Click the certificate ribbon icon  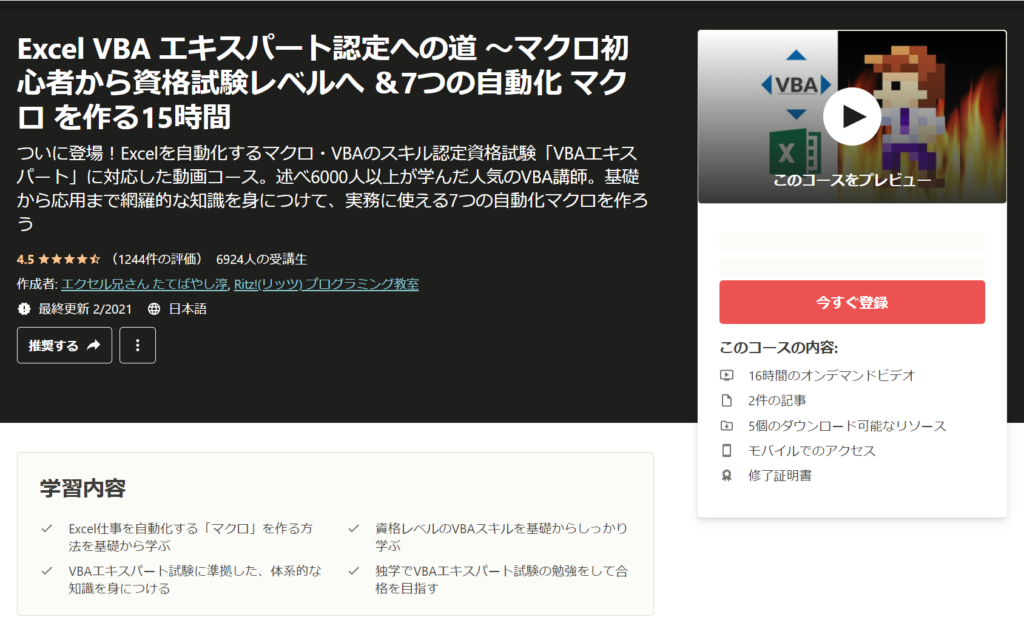coord(727,475)
